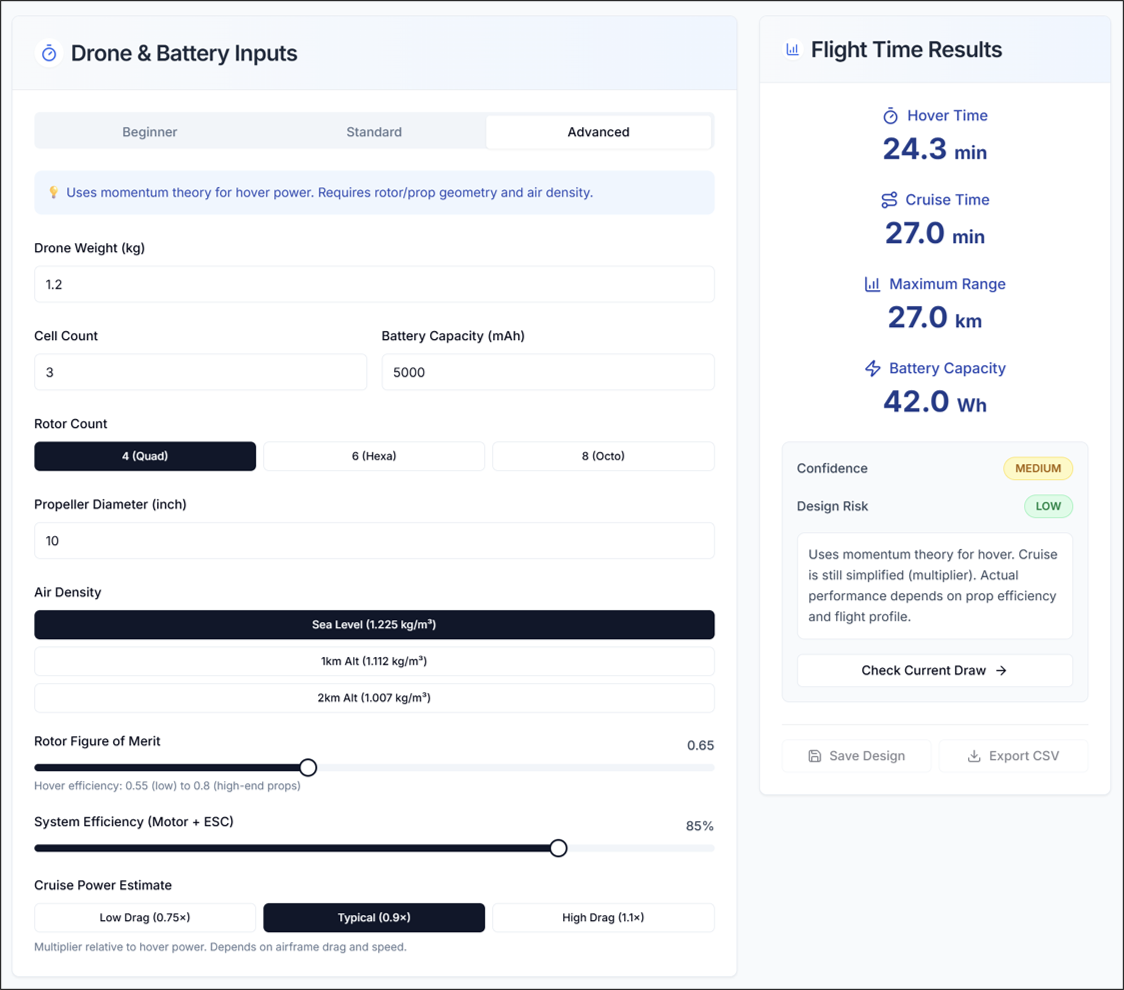Viewport: 1124px width, 990px height.
Task: Click the Maximum Range chart icon
Action: [872, 284]
